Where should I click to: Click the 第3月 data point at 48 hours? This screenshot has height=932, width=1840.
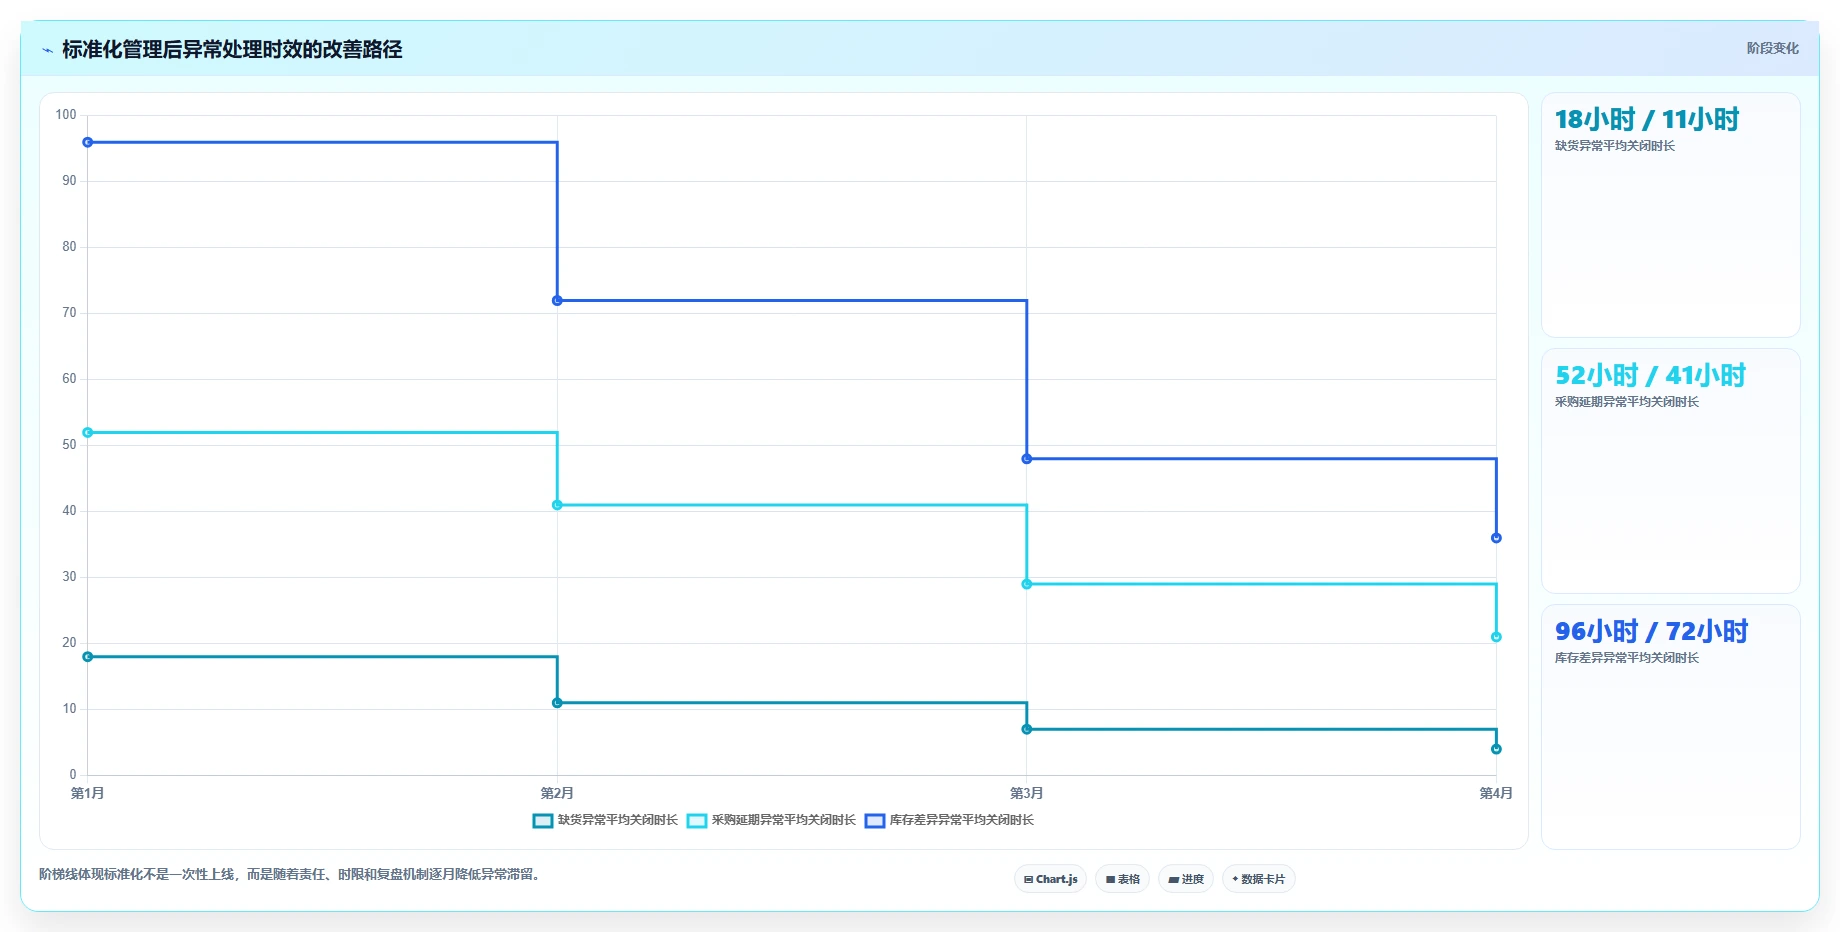(1027, 459)
